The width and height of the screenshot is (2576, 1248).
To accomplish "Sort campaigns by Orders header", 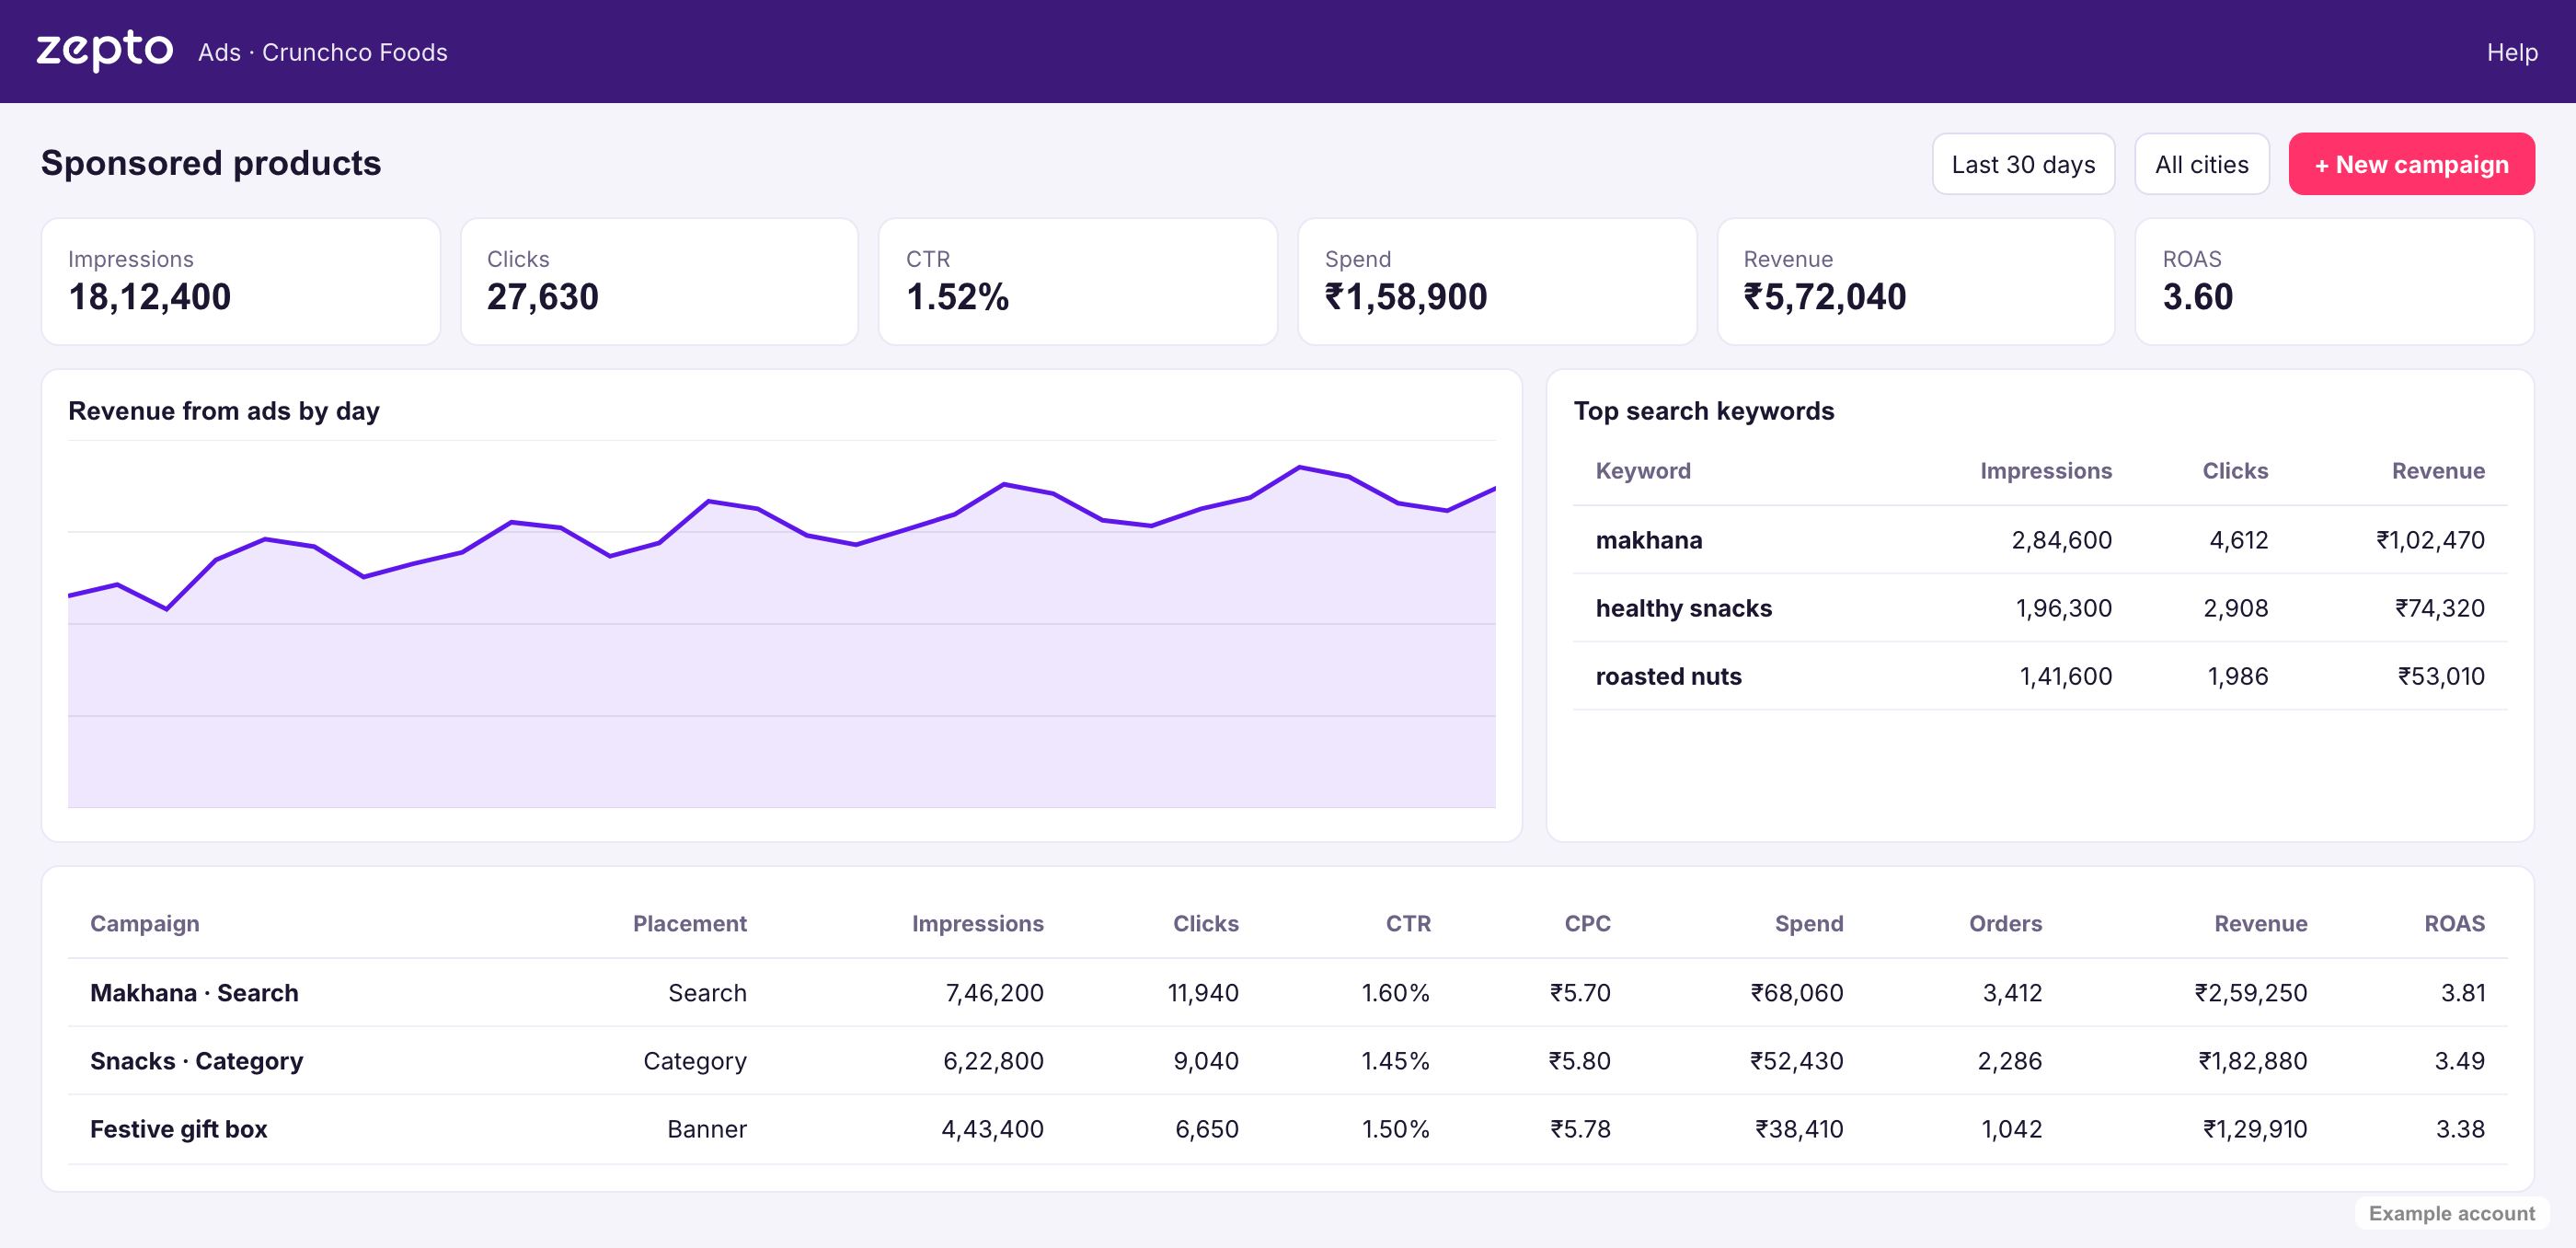I will tap(2005, 924).
